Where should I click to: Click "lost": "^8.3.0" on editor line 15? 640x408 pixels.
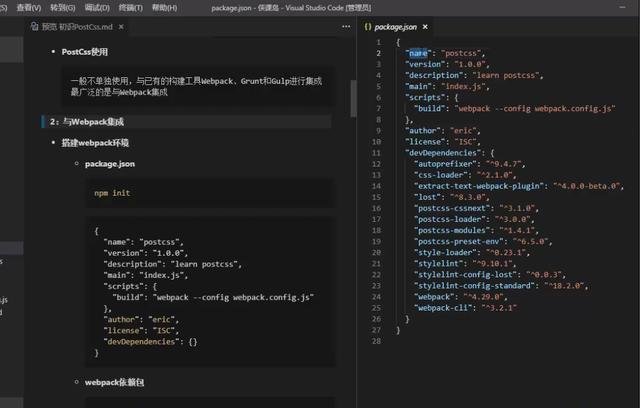[451, 197]
